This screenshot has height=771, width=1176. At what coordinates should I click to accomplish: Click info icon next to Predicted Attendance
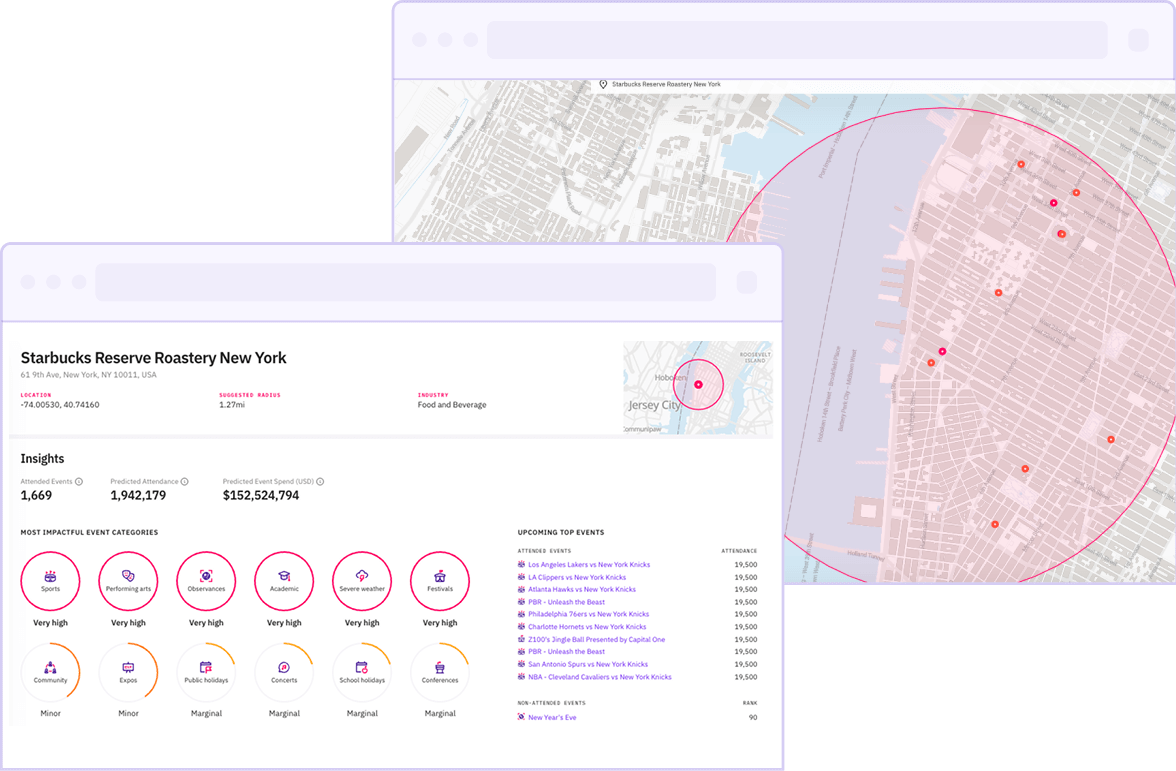tap(184, 482)
